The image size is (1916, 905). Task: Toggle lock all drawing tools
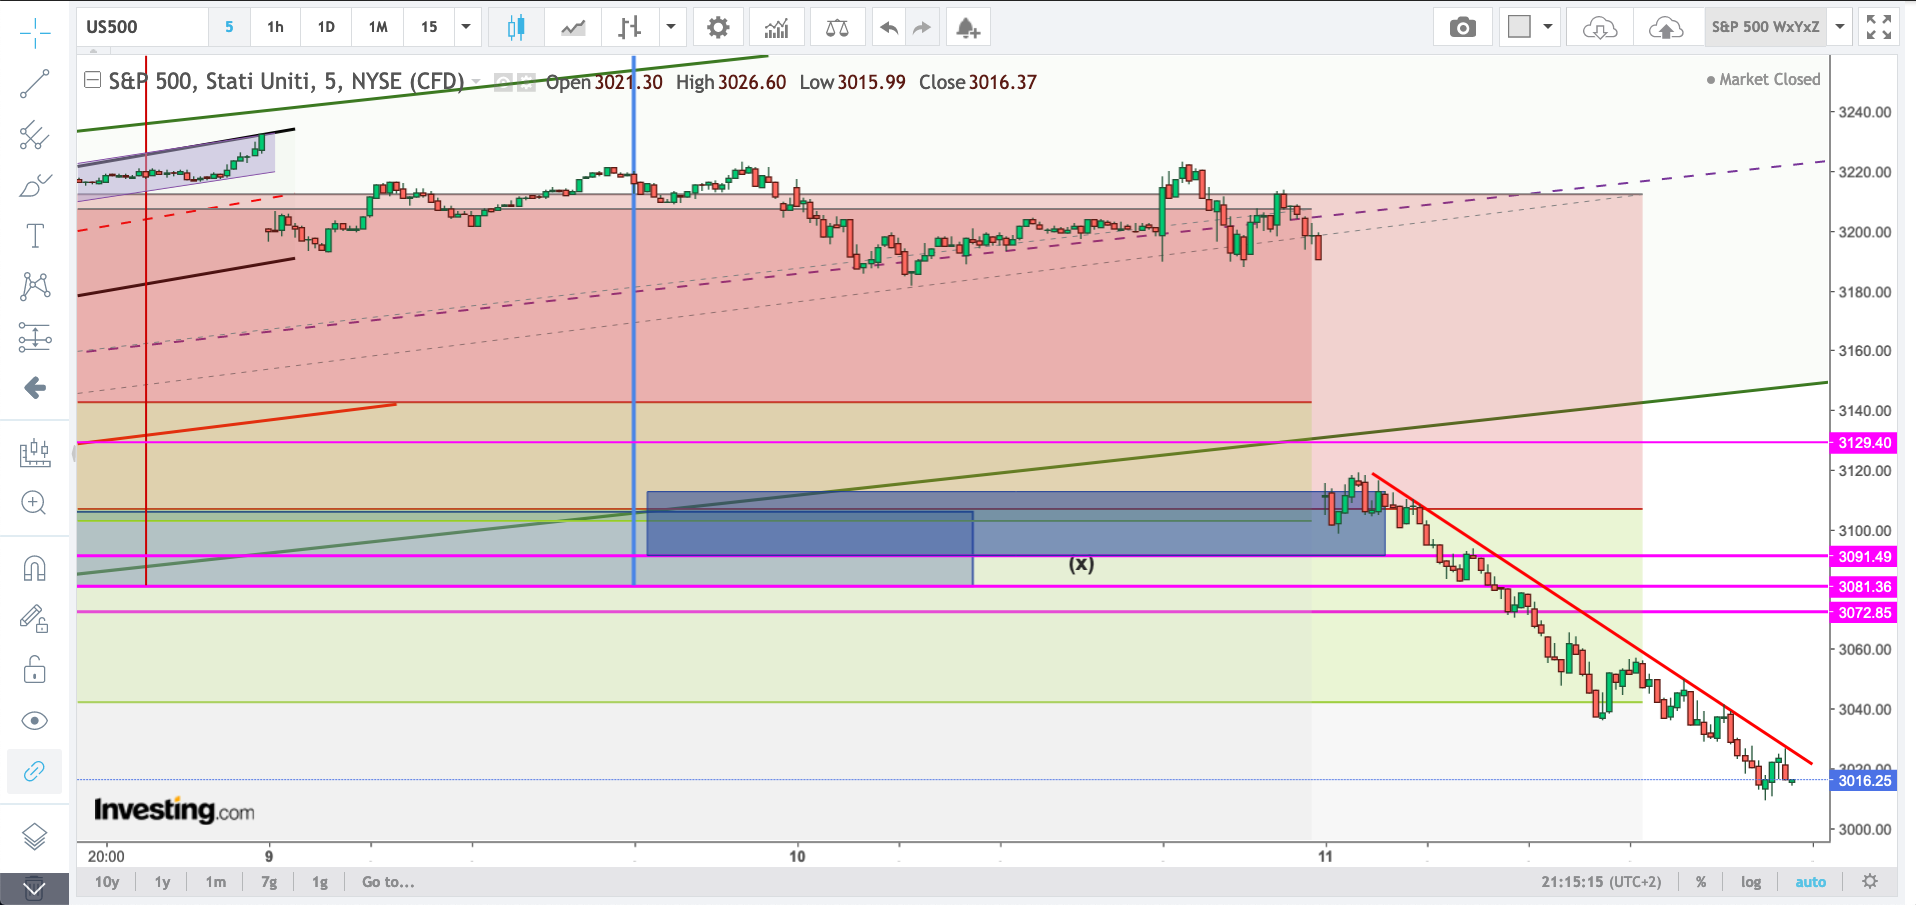coord(35,670)
